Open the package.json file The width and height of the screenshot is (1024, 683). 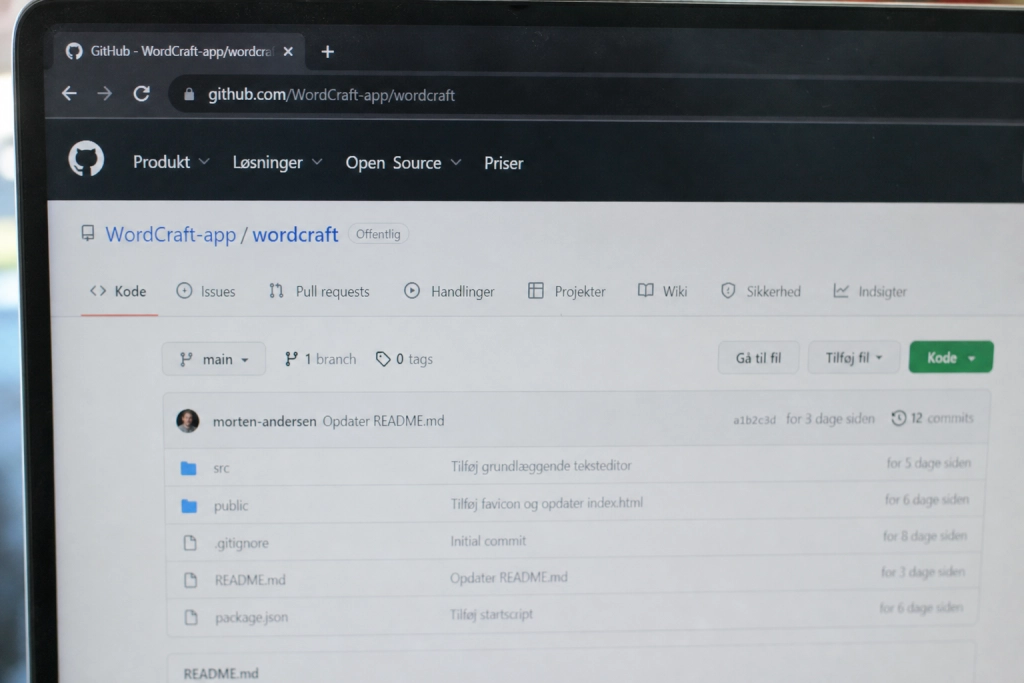pyautogui.click(x=251, y=617)
